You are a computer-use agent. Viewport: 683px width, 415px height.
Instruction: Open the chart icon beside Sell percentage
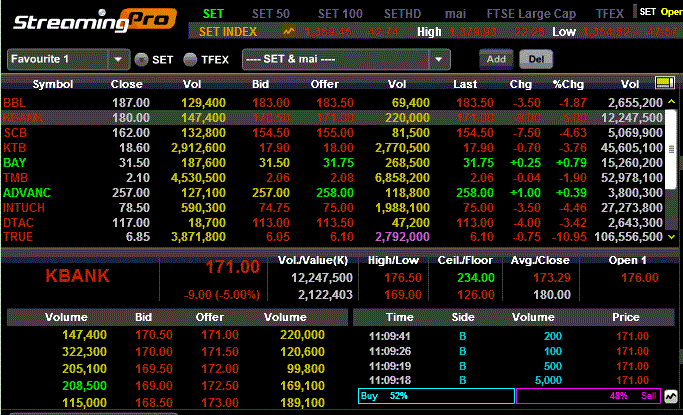tap(670, 396)
